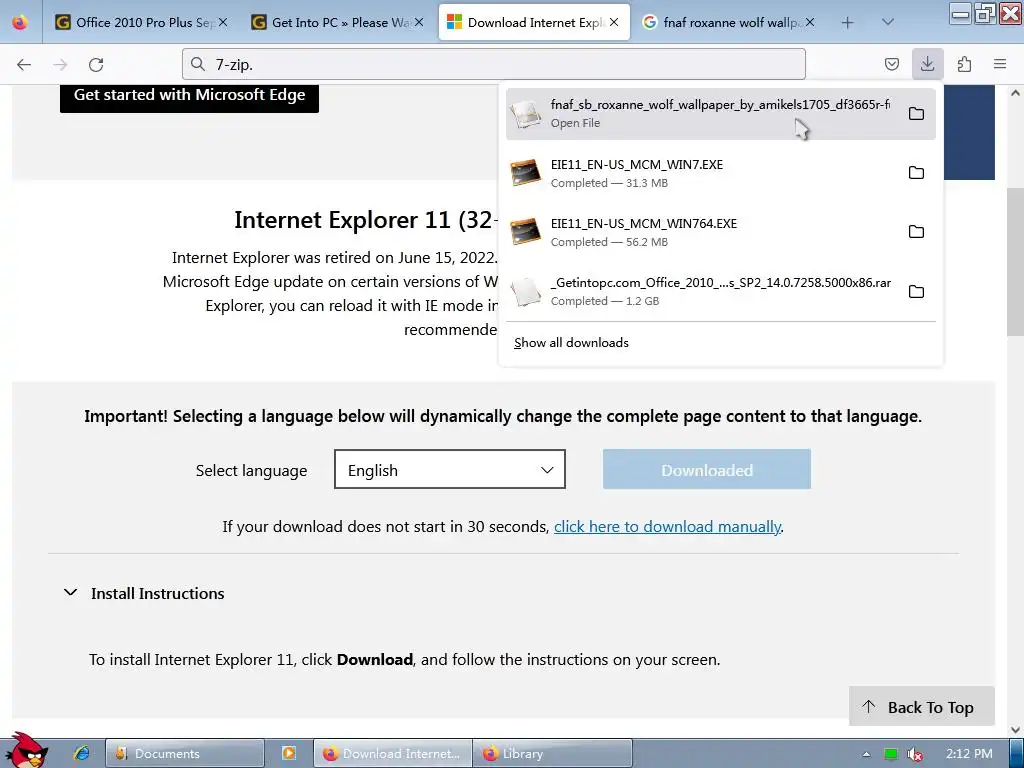
Task: Open the Firefox hamburger menu
Action: click(1000, 64)
